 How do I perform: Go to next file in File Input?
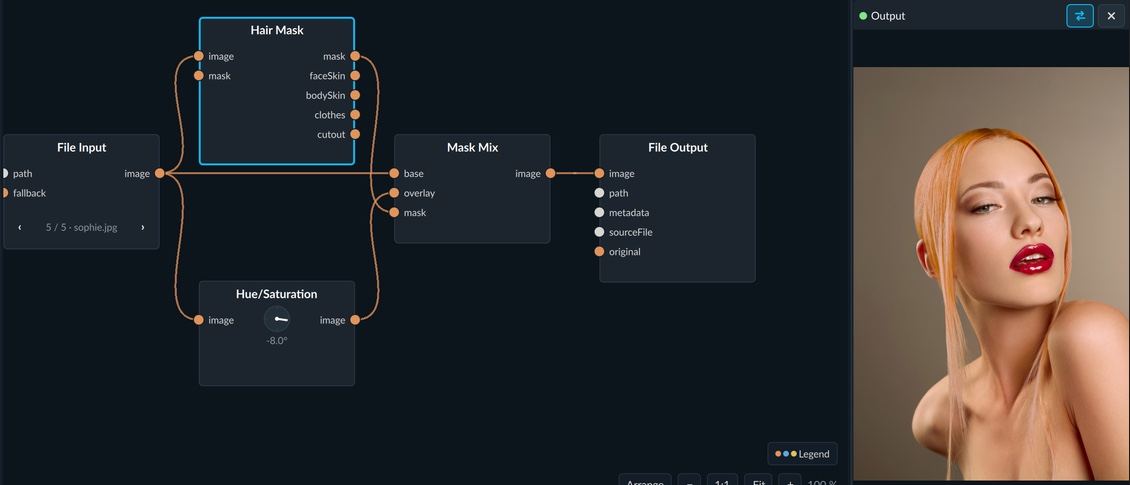click(x=143, y=227)
